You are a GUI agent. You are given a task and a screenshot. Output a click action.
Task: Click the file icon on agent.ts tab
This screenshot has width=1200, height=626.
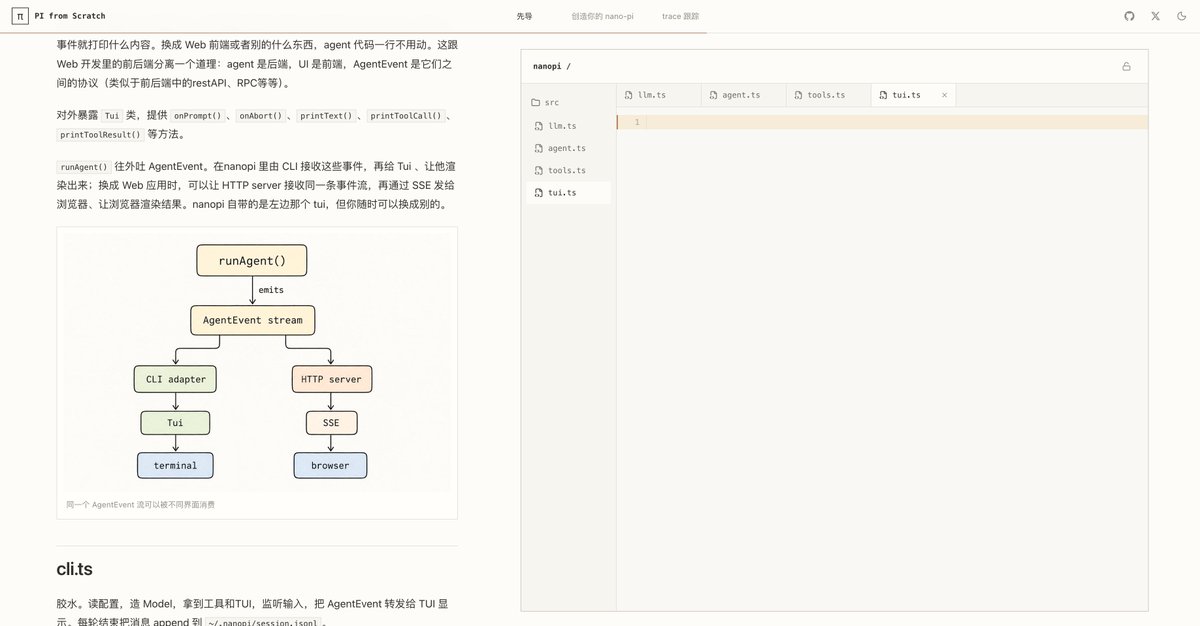[x=713, y=95]
